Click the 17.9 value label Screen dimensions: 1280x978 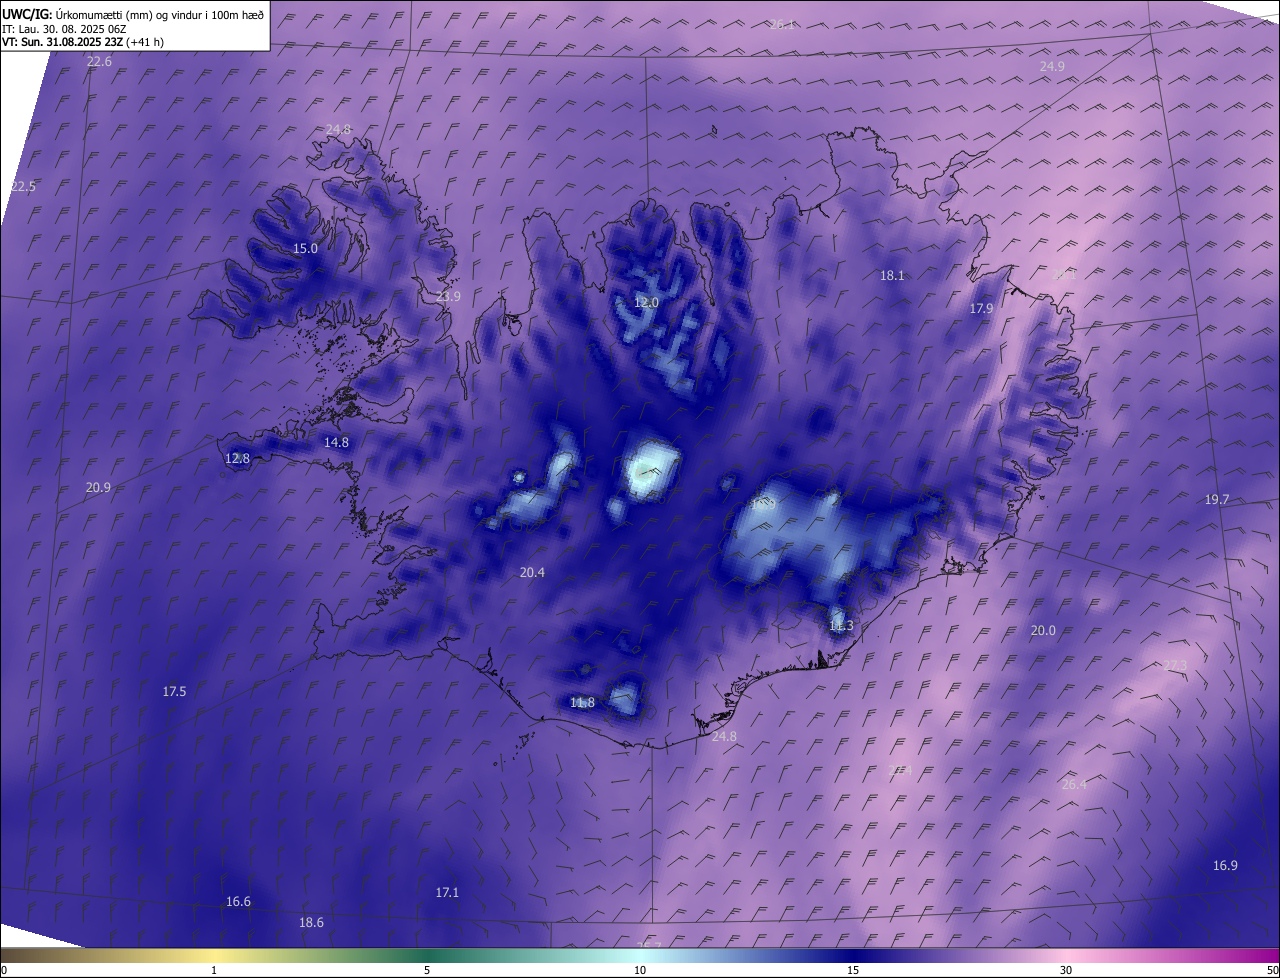981,309
